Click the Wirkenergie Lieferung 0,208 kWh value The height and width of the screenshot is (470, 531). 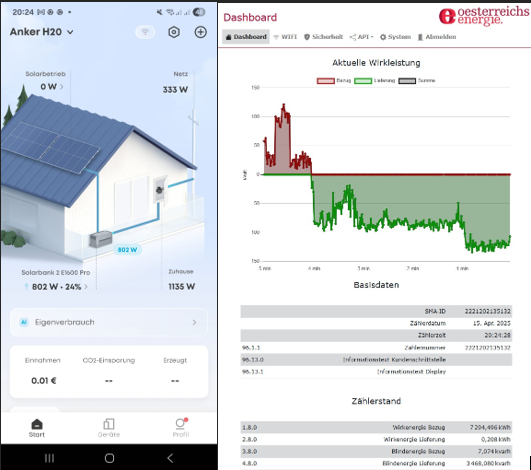pyautogui.click(x=495, y=439)
